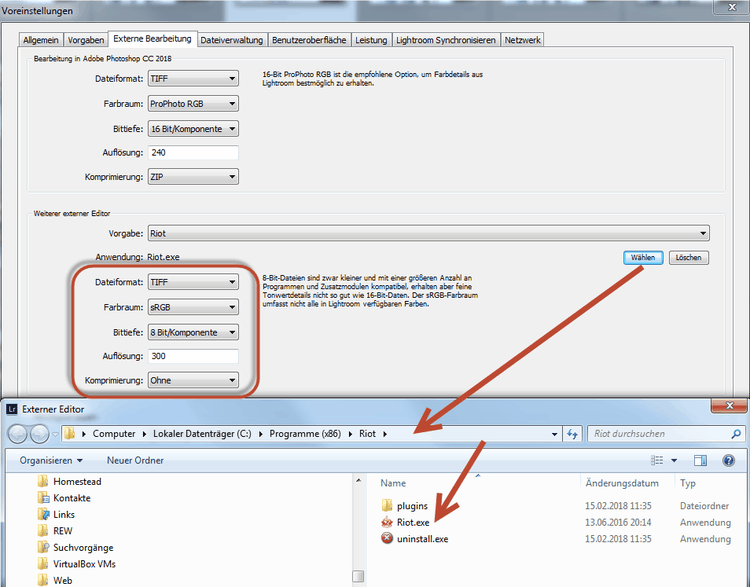The height and width of the screenshot is (587, 750).
Task: Click the Löschen button
Action: coord(689,258)
